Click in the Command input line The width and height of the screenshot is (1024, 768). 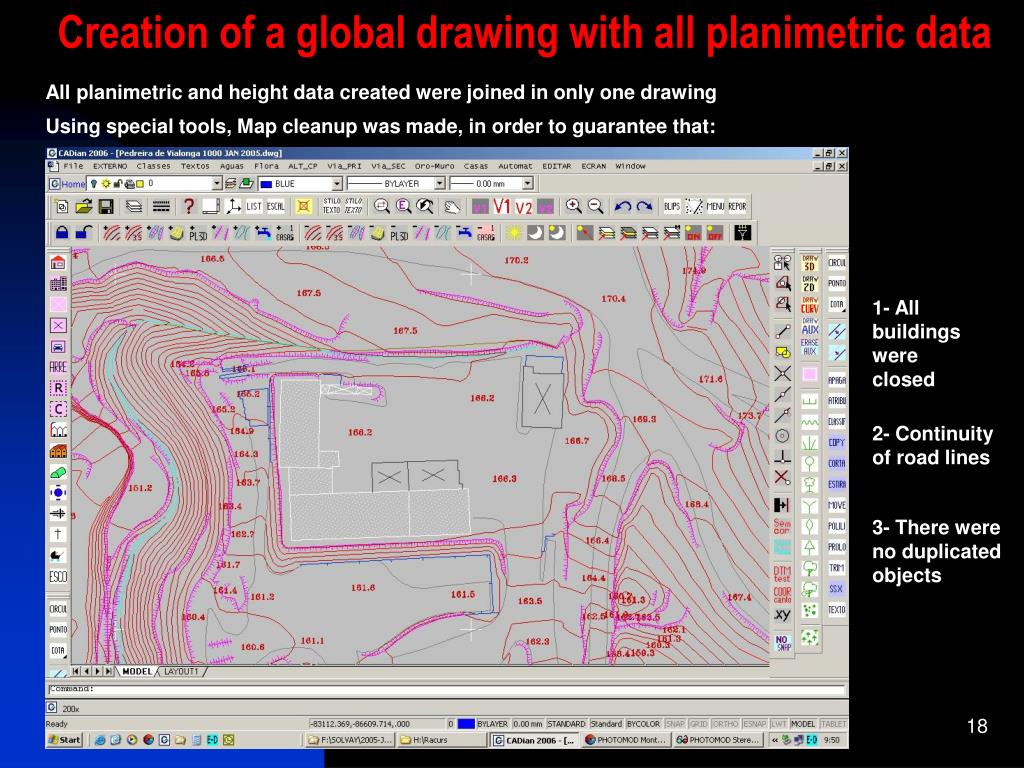[447, 689]
